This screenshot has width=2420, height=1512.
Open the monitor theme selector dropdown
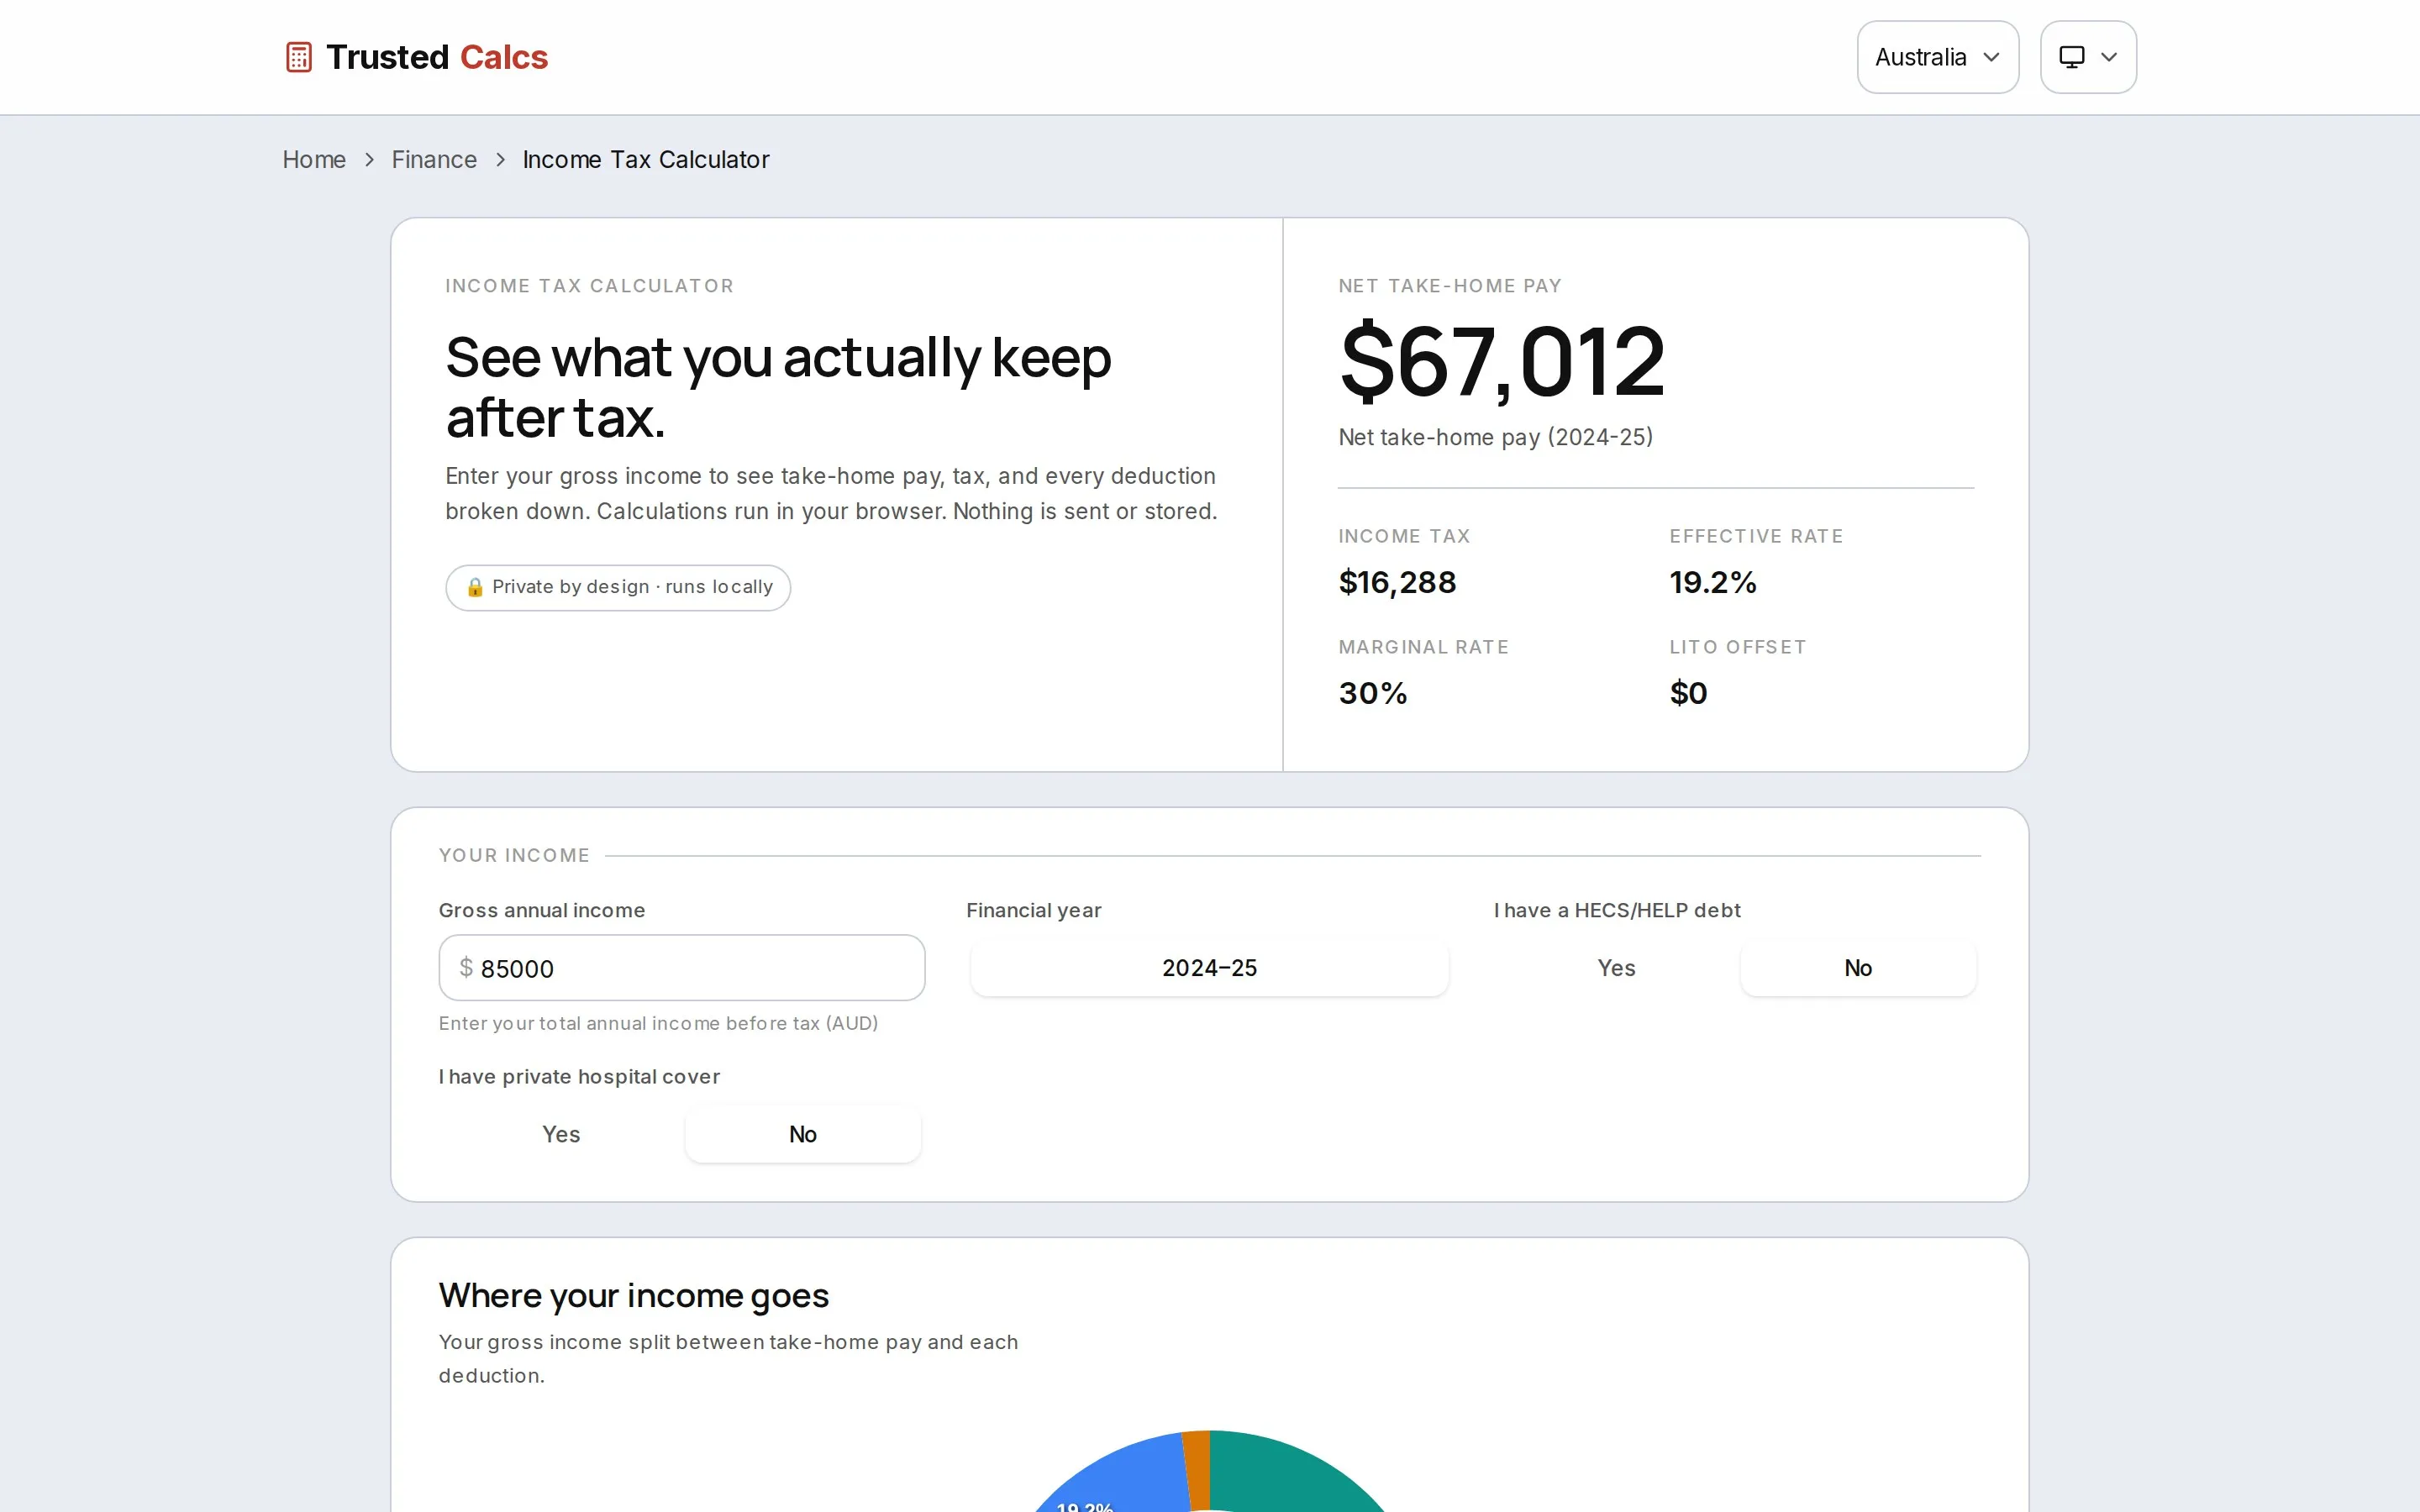coord(2087,57)
